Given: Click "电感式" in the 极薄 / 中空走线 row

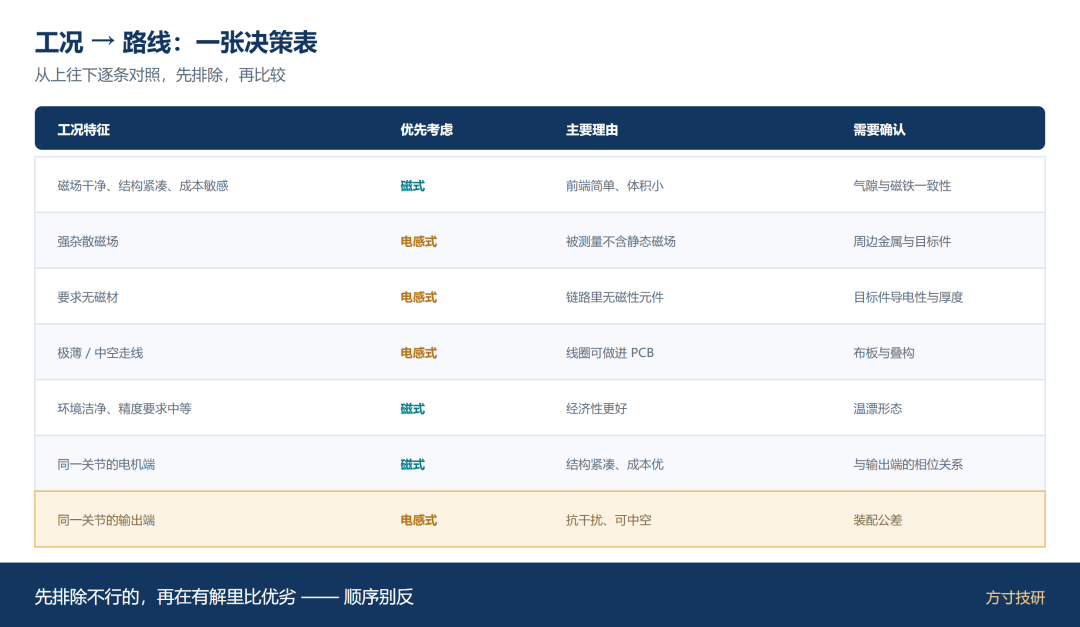Looking at the screenshot, I should (418, 353).
